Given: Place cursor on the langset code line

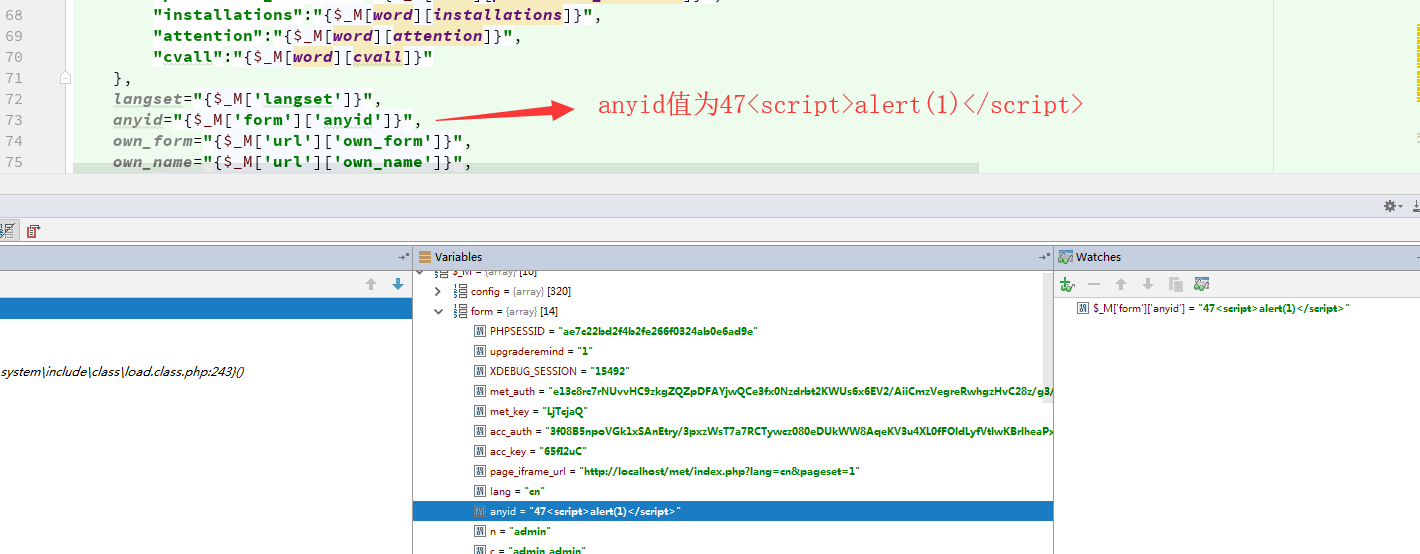Looking at the screenshot, I should click(247, 99).
